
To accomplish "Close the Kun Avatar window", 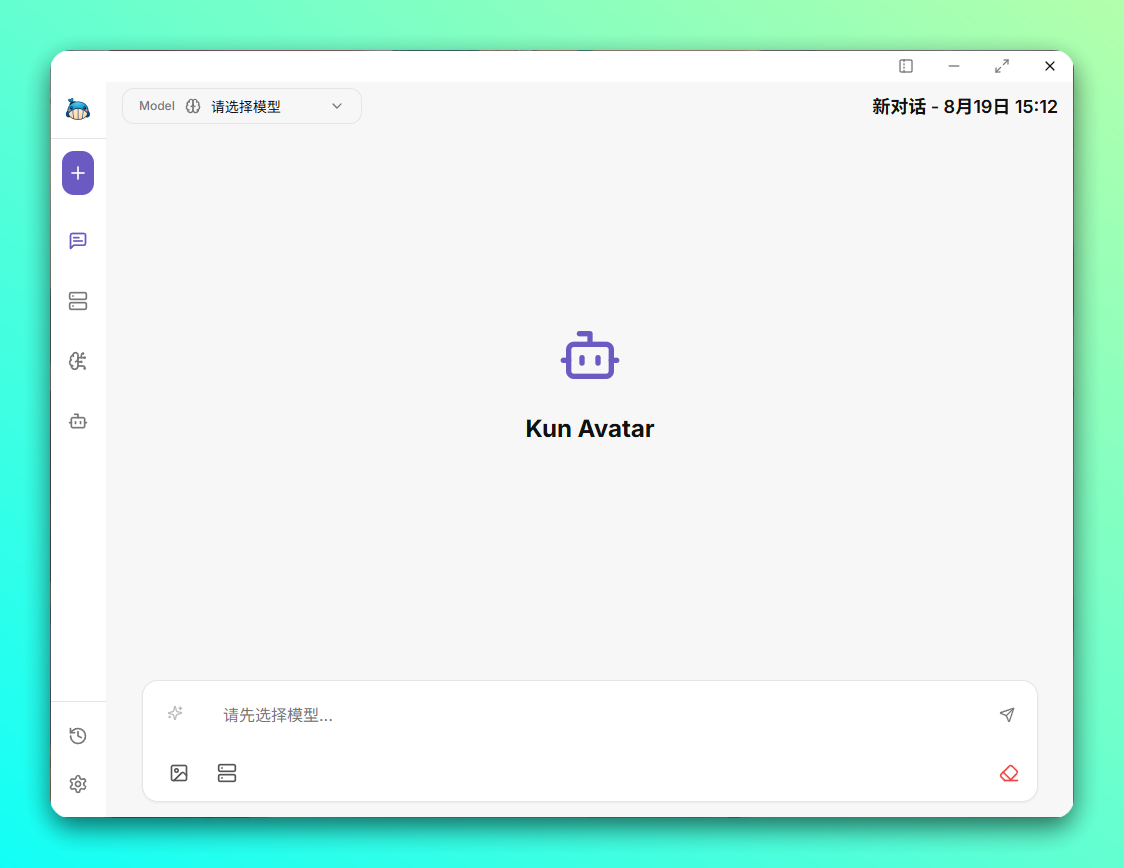I will pos(1050,66).
